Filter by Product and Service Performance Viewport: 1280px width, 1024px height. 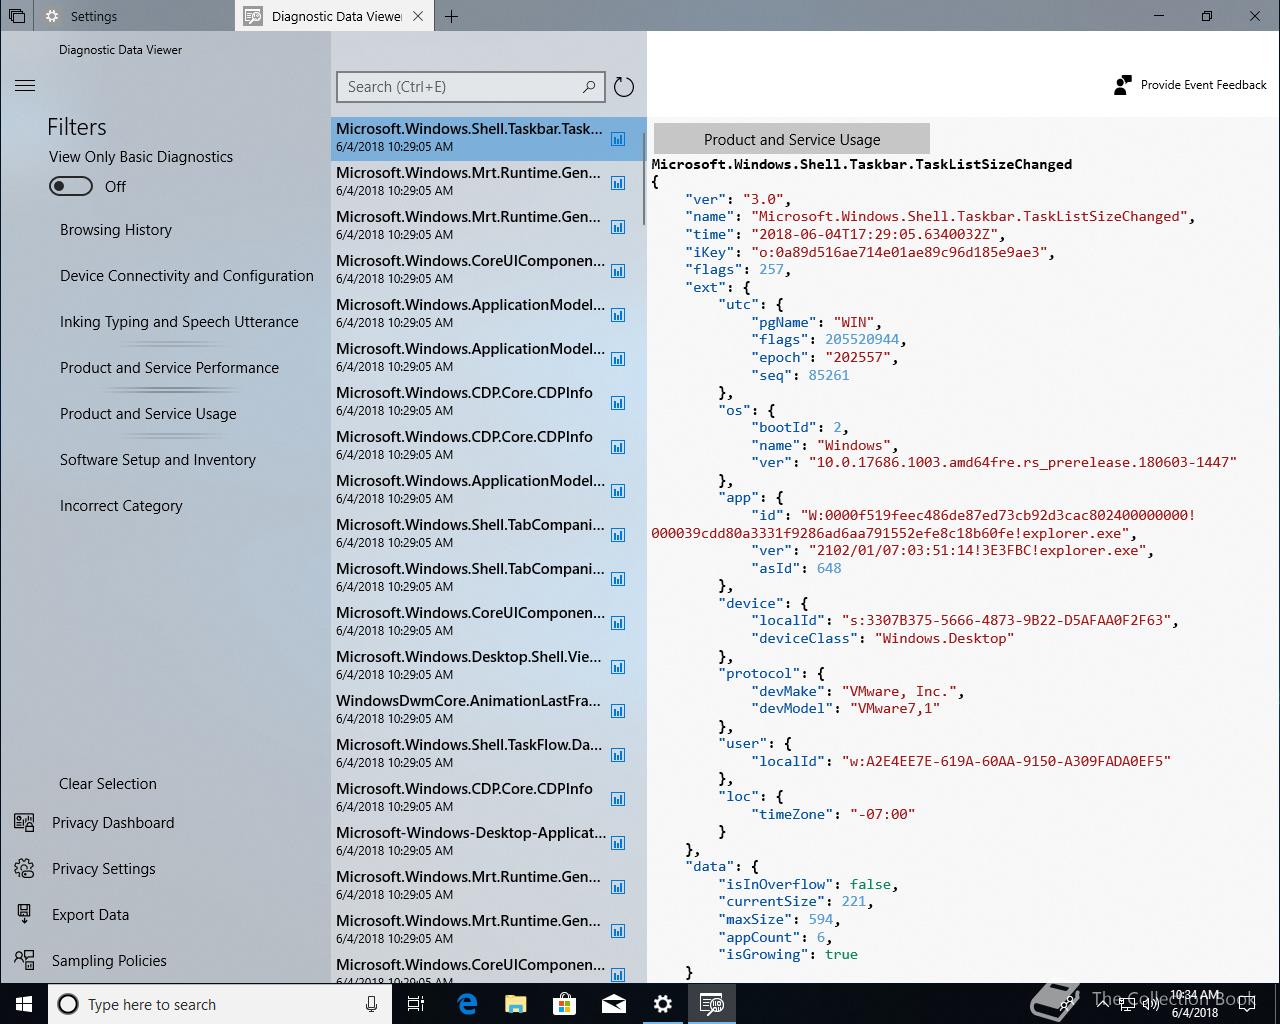[169, 368]
